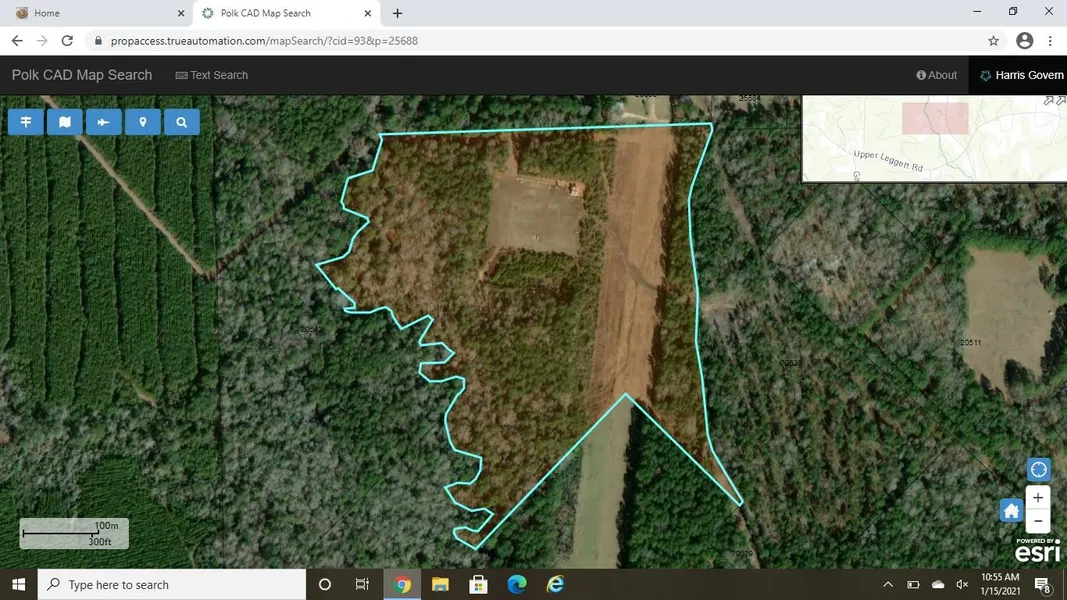This screenshot has width=1067, height=600.
Task: Open the About menu item
Action: pyautogui.click(x=936, y=75)
